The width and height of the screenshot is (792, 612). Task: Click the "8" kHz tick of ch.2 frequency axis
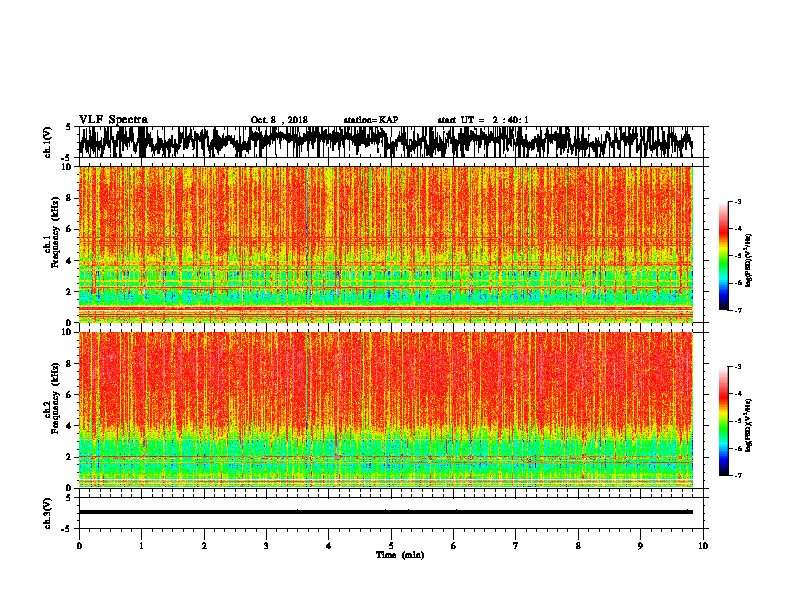click(70, 364)
